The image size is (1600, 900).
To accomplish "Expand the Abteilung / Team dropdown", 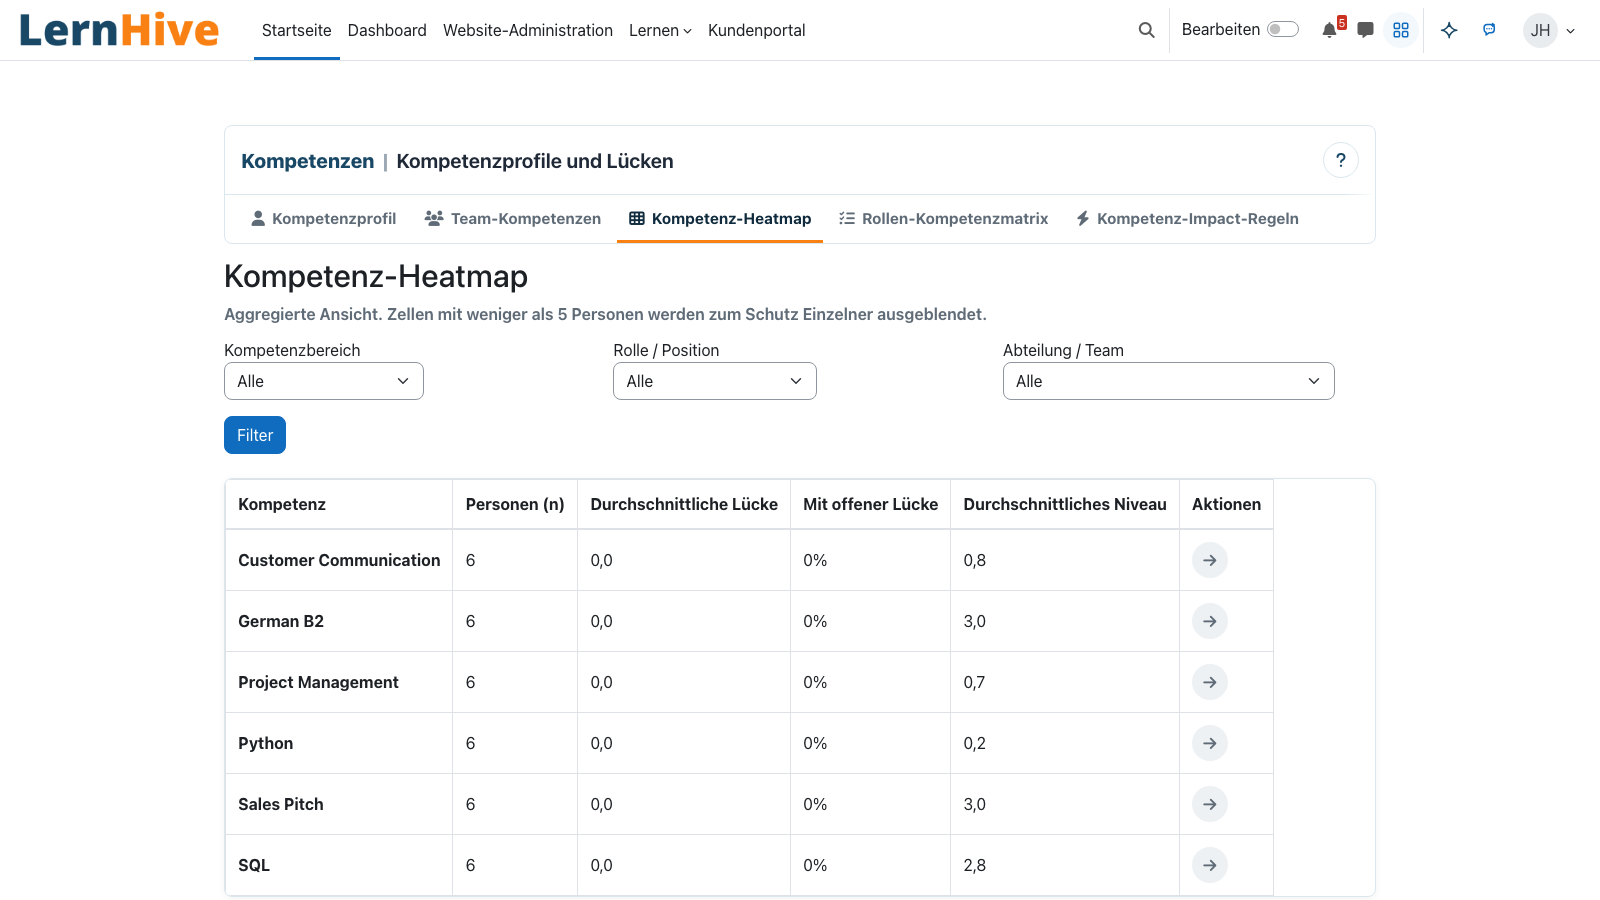I will (x=1169, y=381).
